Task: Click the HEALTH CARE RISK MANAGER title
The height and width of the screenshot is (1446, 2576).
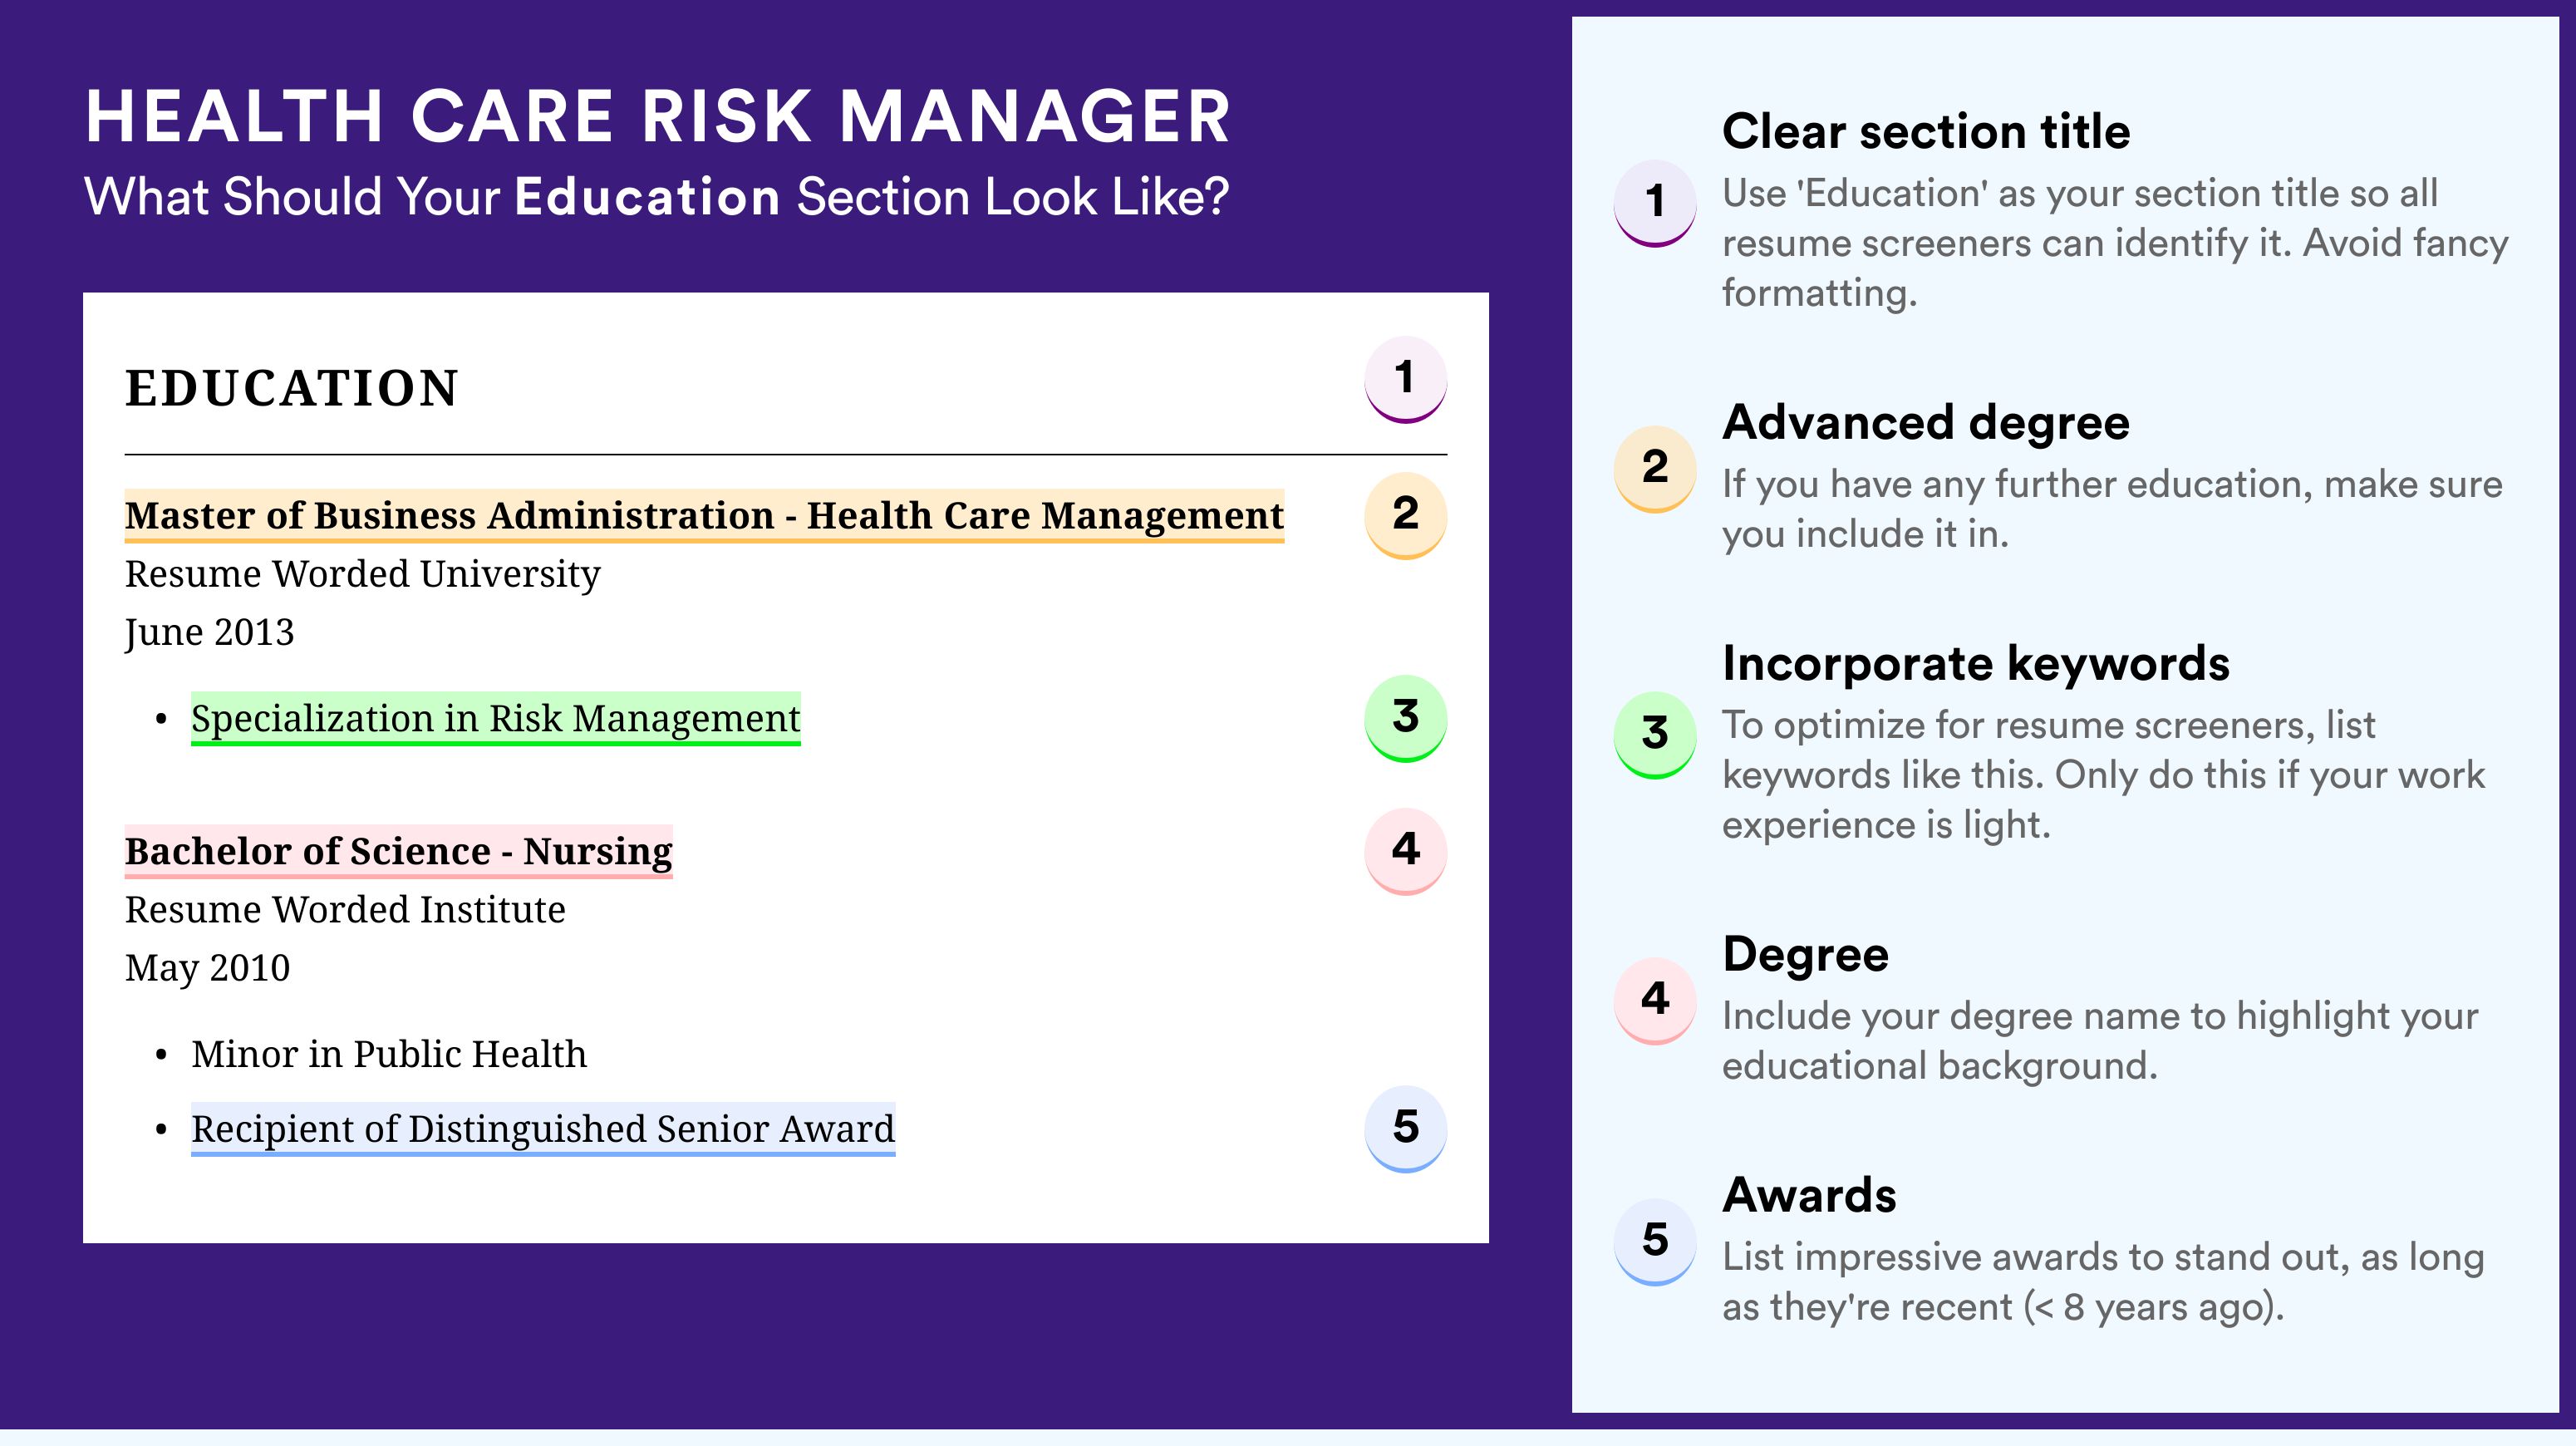Action: click(658, 117)
